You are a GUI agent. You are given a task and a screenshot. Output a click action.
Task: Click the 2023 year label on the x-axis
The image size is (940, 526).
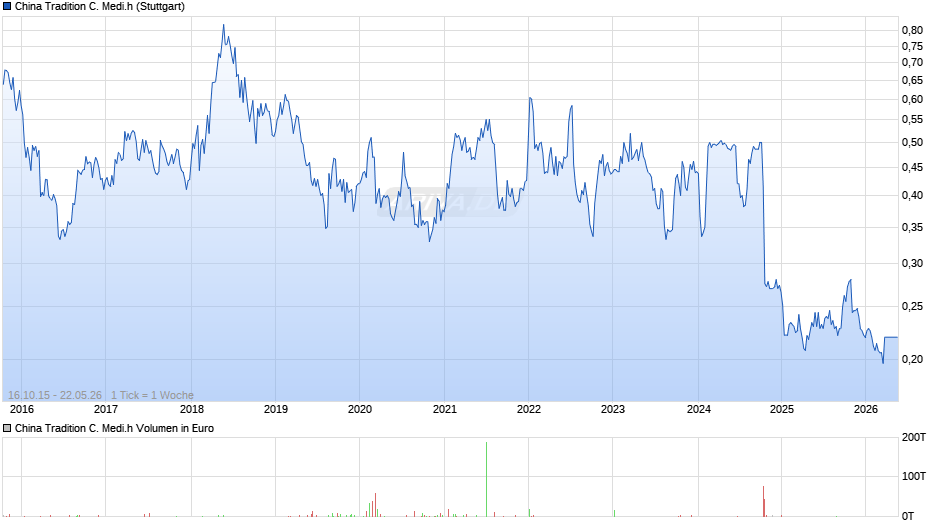tap(613, 409)
